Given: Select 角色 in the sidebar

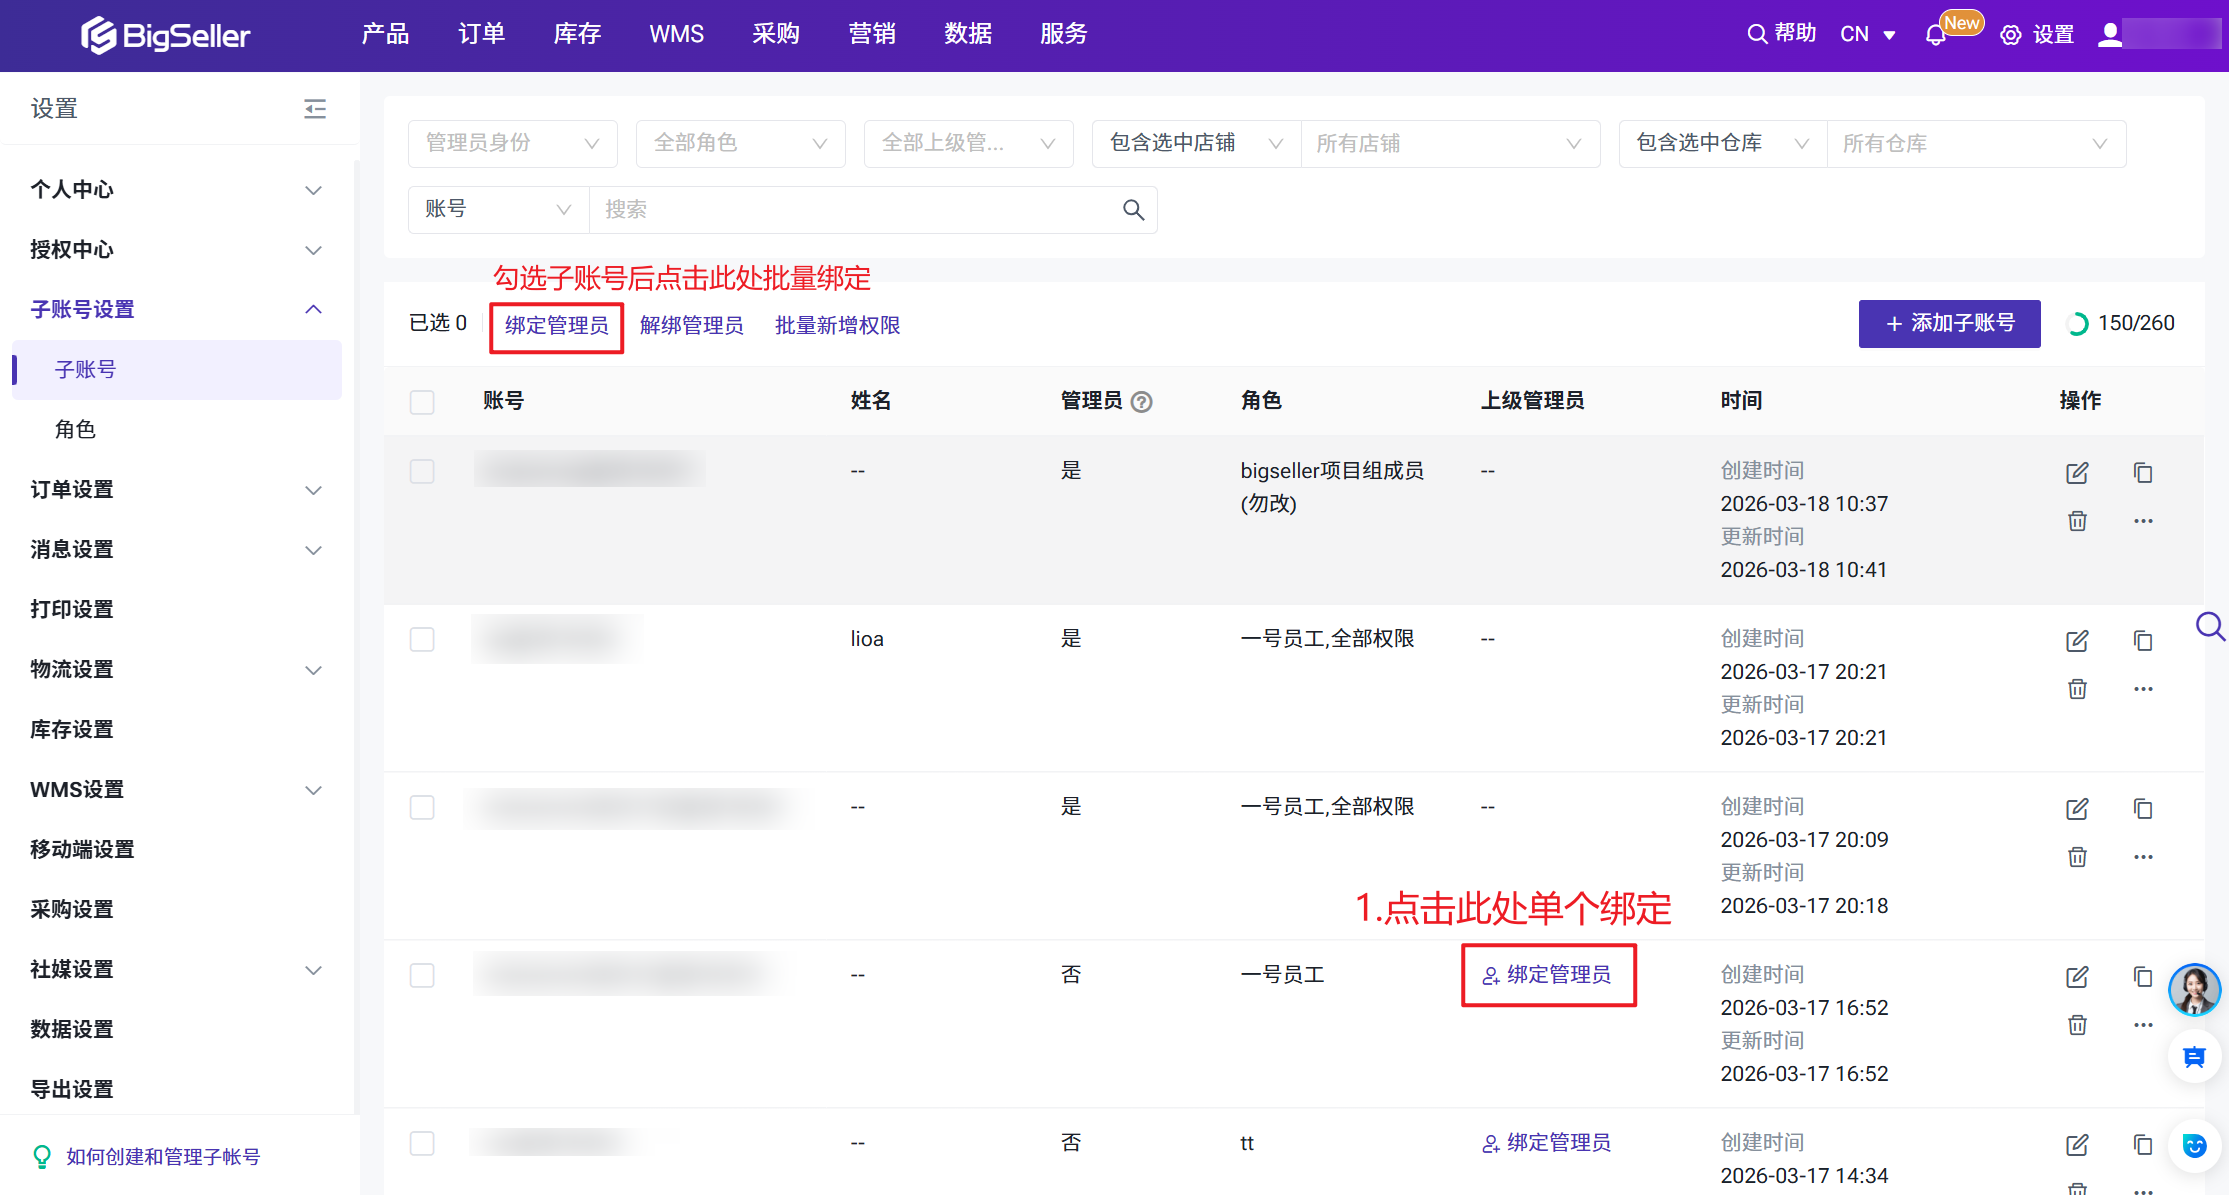Looking at the screenshot, I should [75, 430].
